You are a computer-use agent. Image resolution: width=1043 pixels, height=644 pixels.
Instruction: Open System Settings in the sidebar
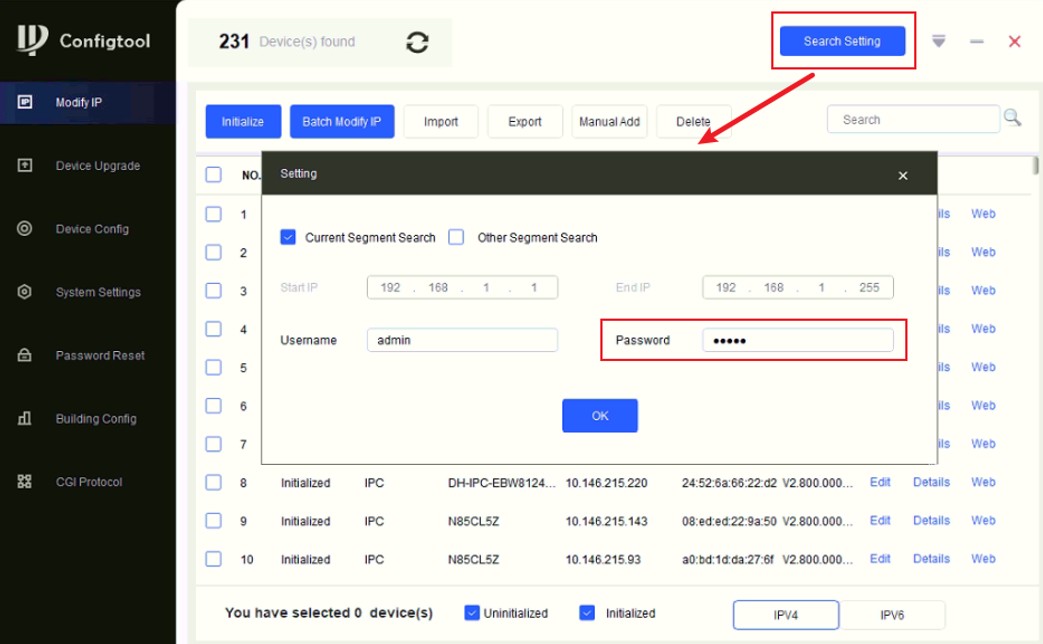98,292
